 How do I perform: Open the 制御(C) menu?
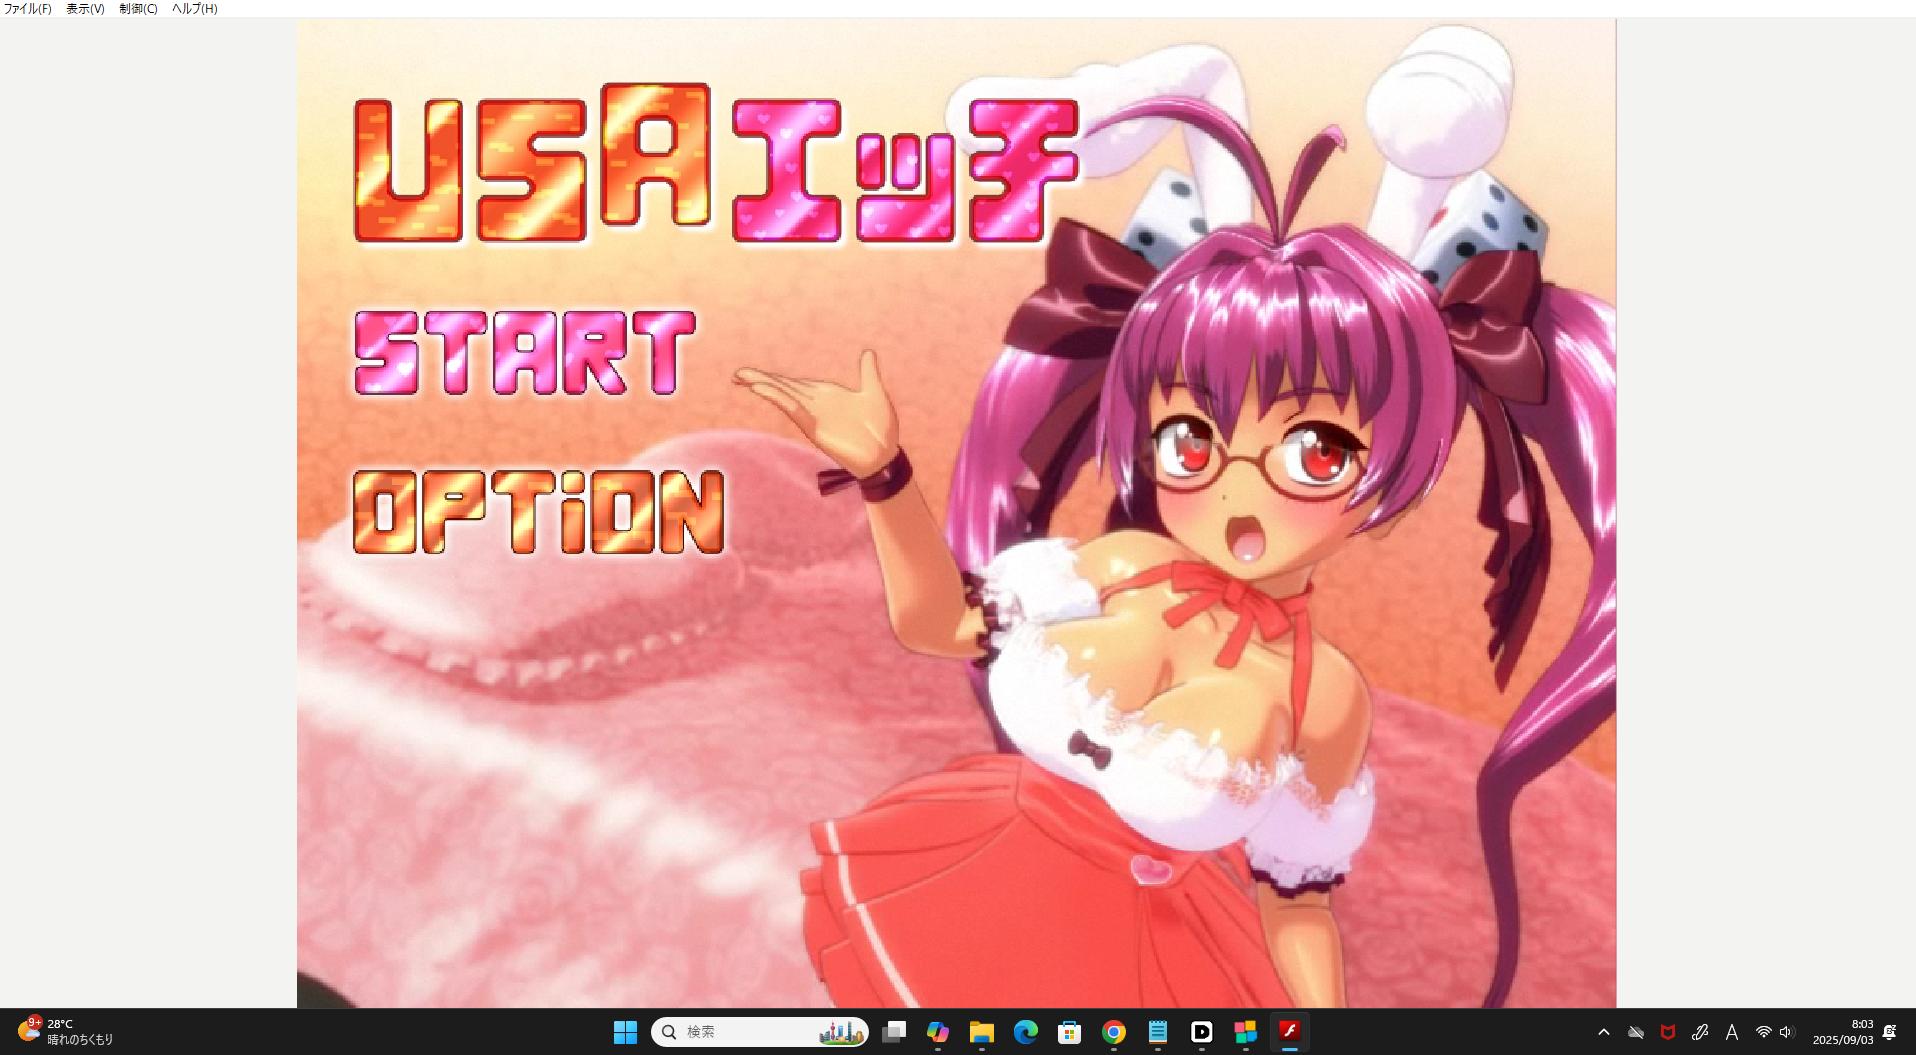(138, 9)
